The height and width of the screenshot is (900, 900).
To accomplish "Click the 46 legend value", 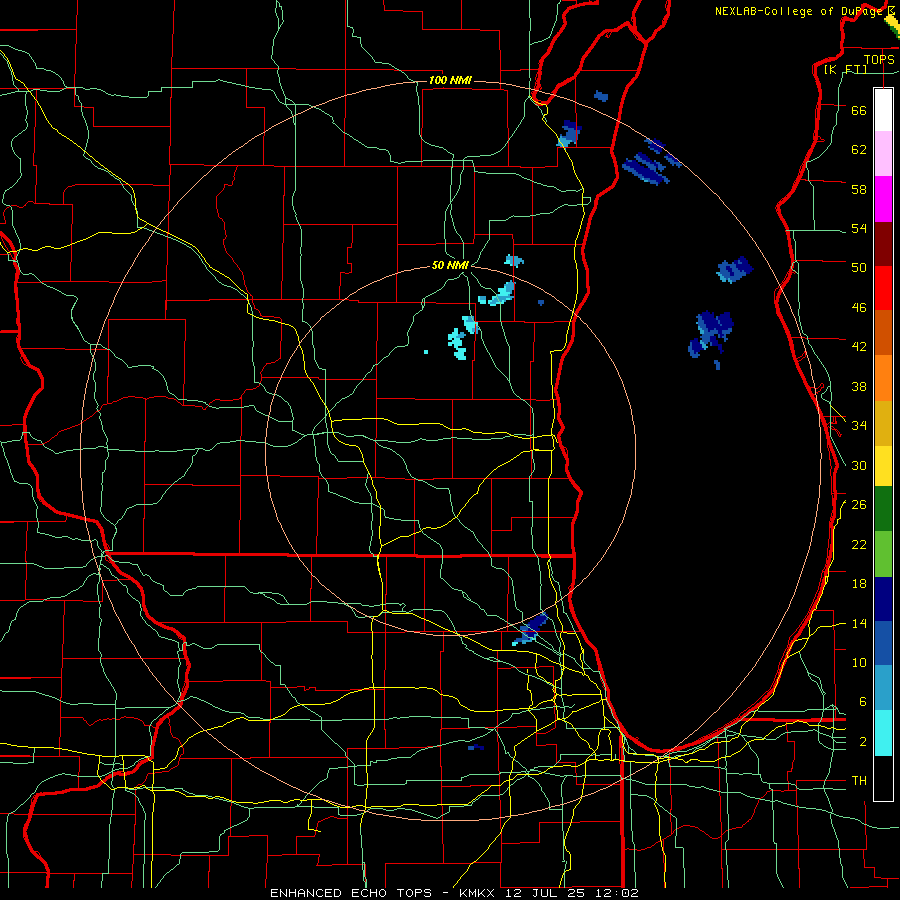I will [859, 308].
